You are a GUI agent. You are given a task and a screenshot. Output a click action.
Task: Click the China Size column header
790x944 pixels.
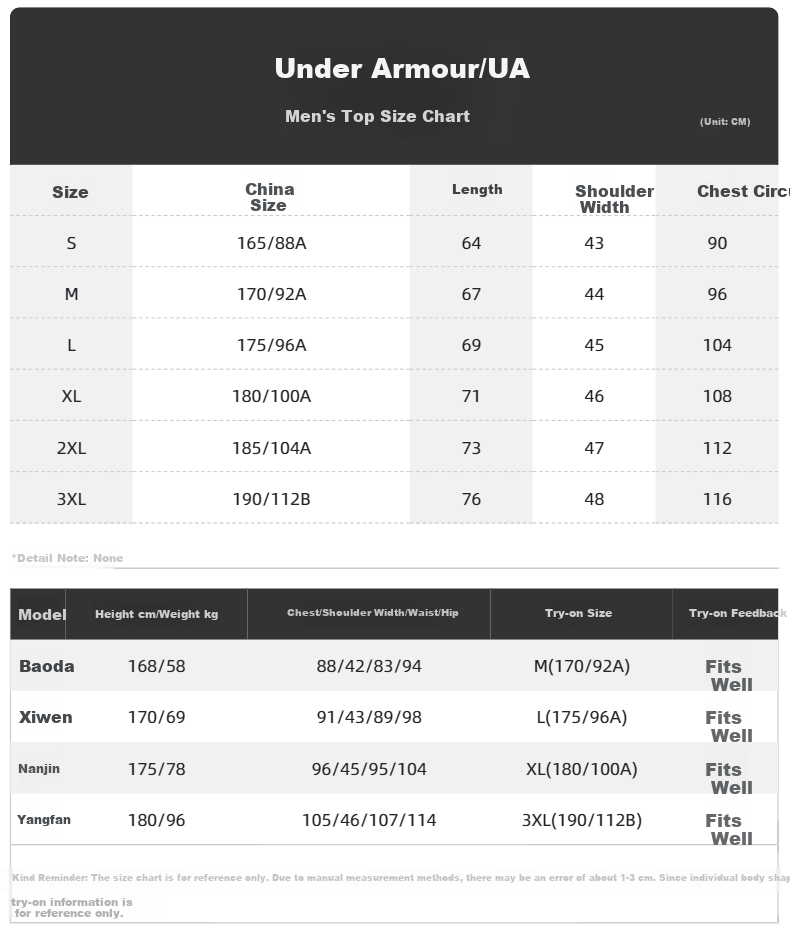[270, 197]
